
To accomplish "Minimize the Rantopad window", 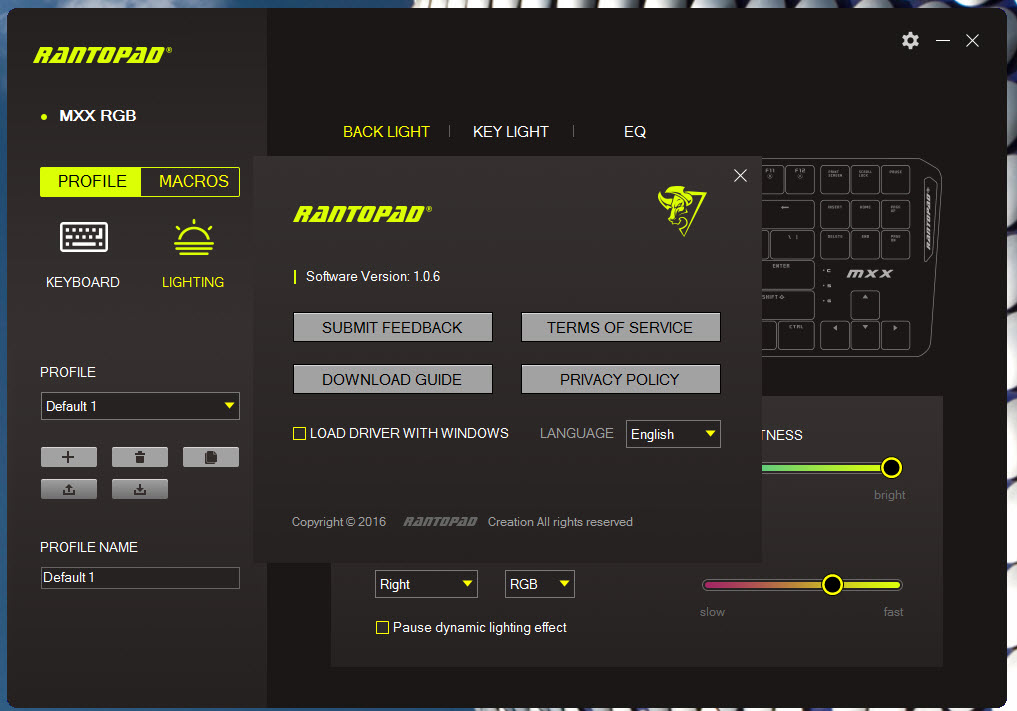I will (x=942, y=41).
